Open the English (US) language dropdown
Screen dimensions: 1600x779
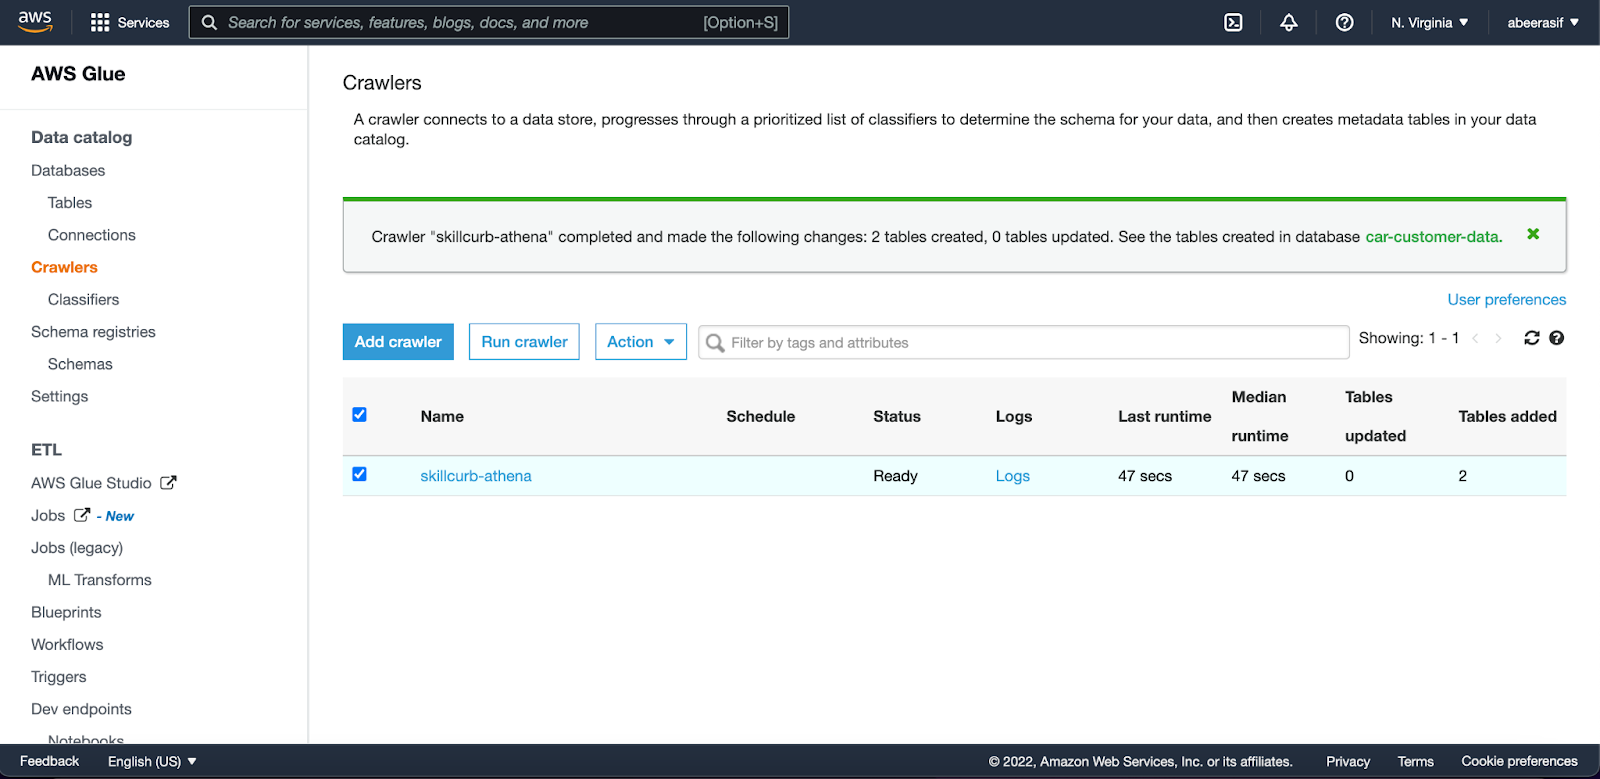click(152, 761)
